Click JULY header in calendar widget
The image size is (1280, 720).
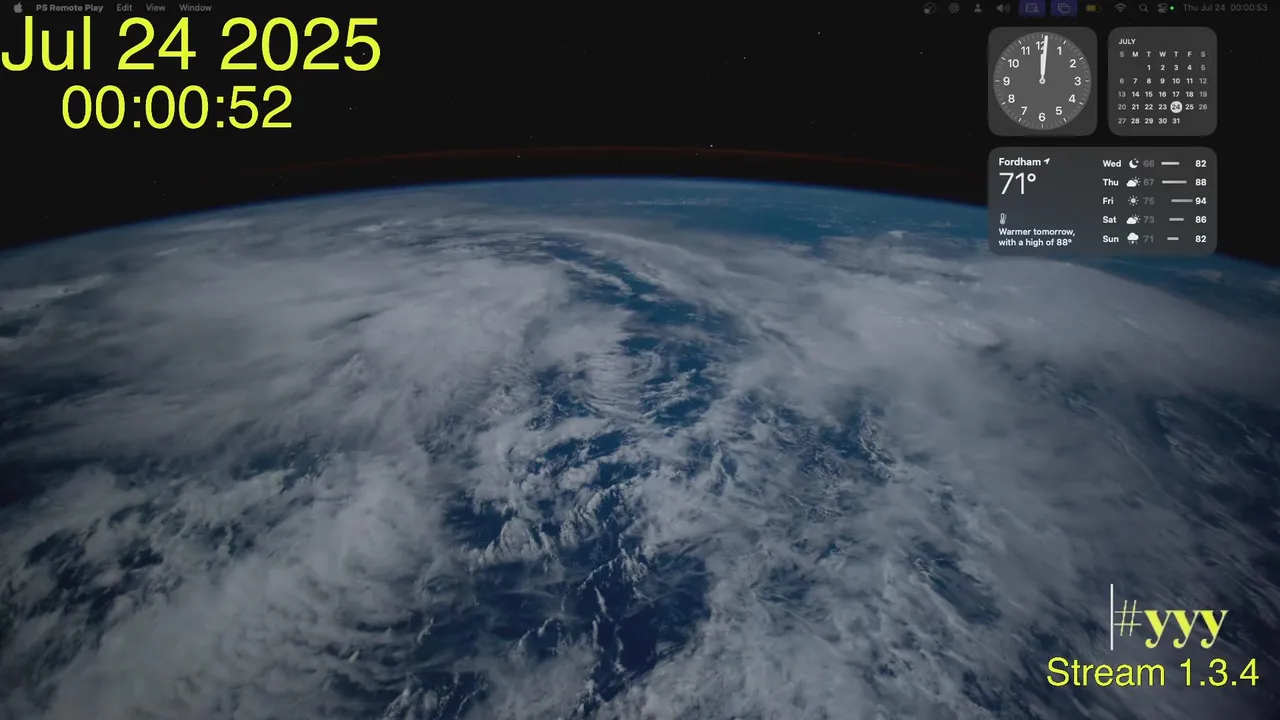coord(1129,42)
